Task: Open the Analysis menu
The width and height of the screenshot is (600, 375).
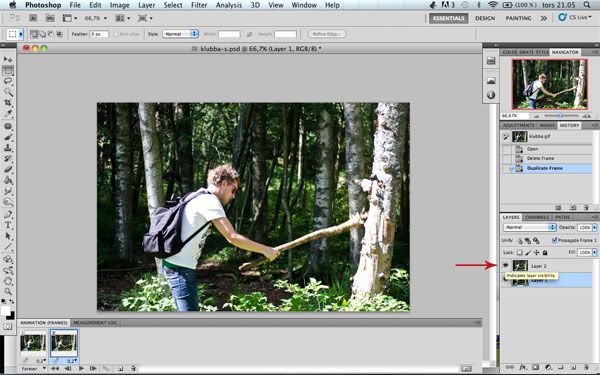Action: click(x=229, y=5)
